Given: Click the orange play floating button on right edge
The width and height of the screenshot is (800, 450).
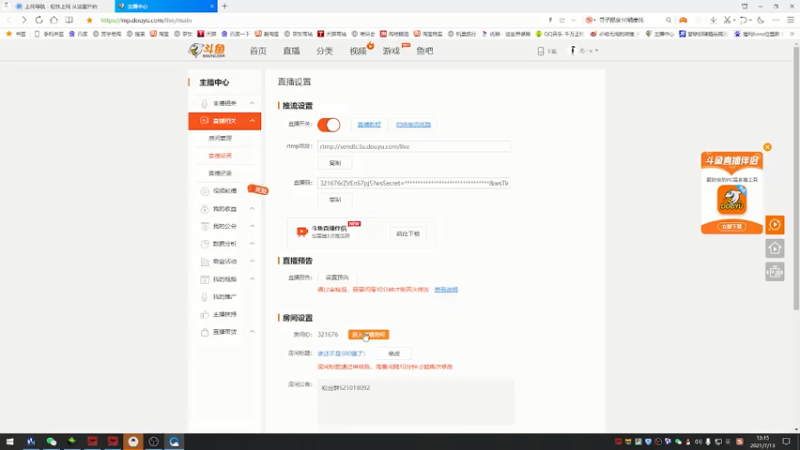Looking at the screenshot, I should (774, 224).
